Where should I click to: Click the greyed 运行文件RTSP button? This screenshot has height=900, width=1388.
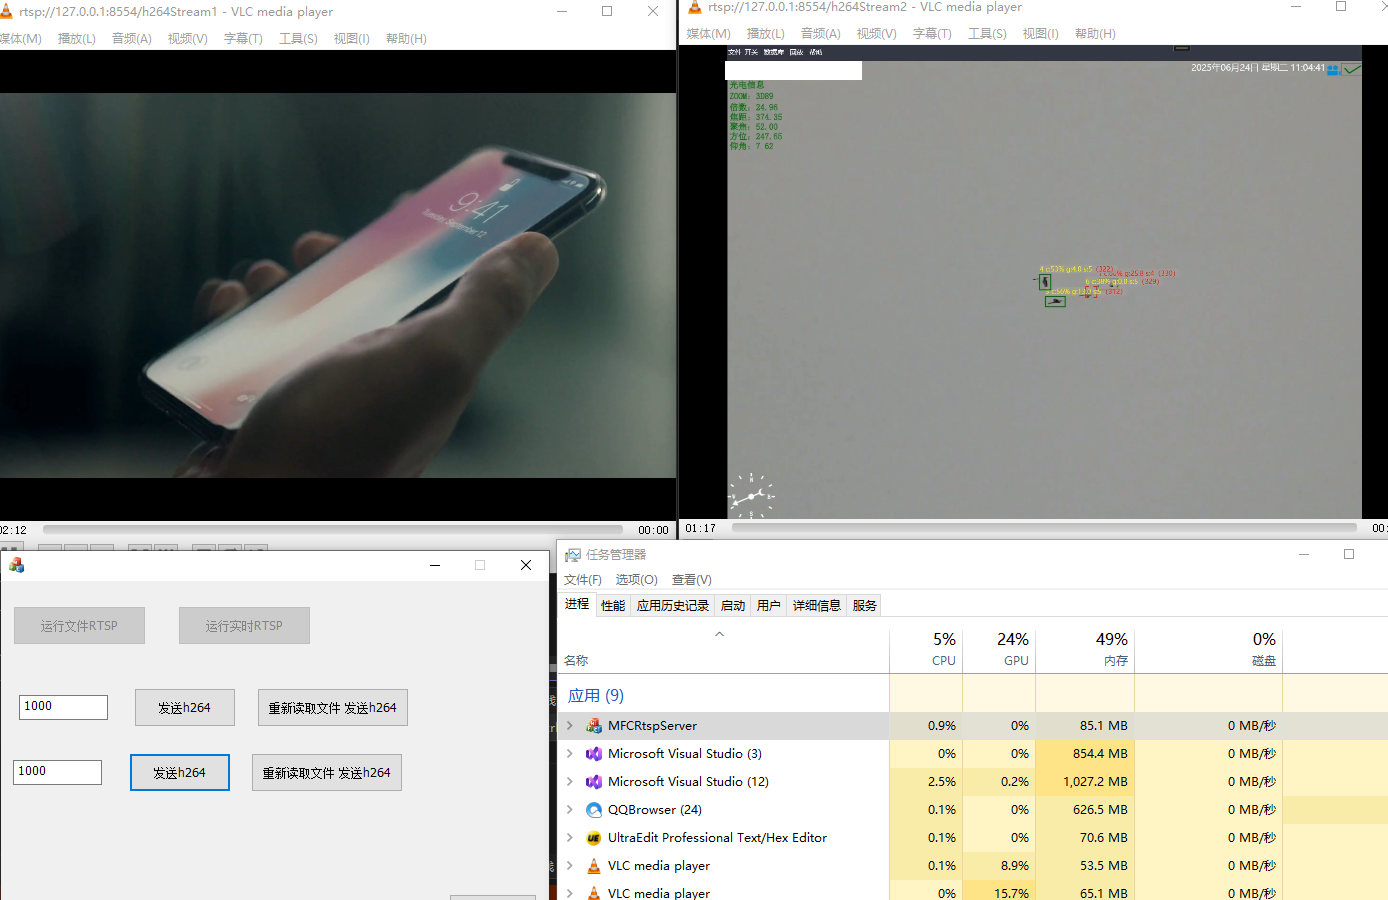click(79, 626)
